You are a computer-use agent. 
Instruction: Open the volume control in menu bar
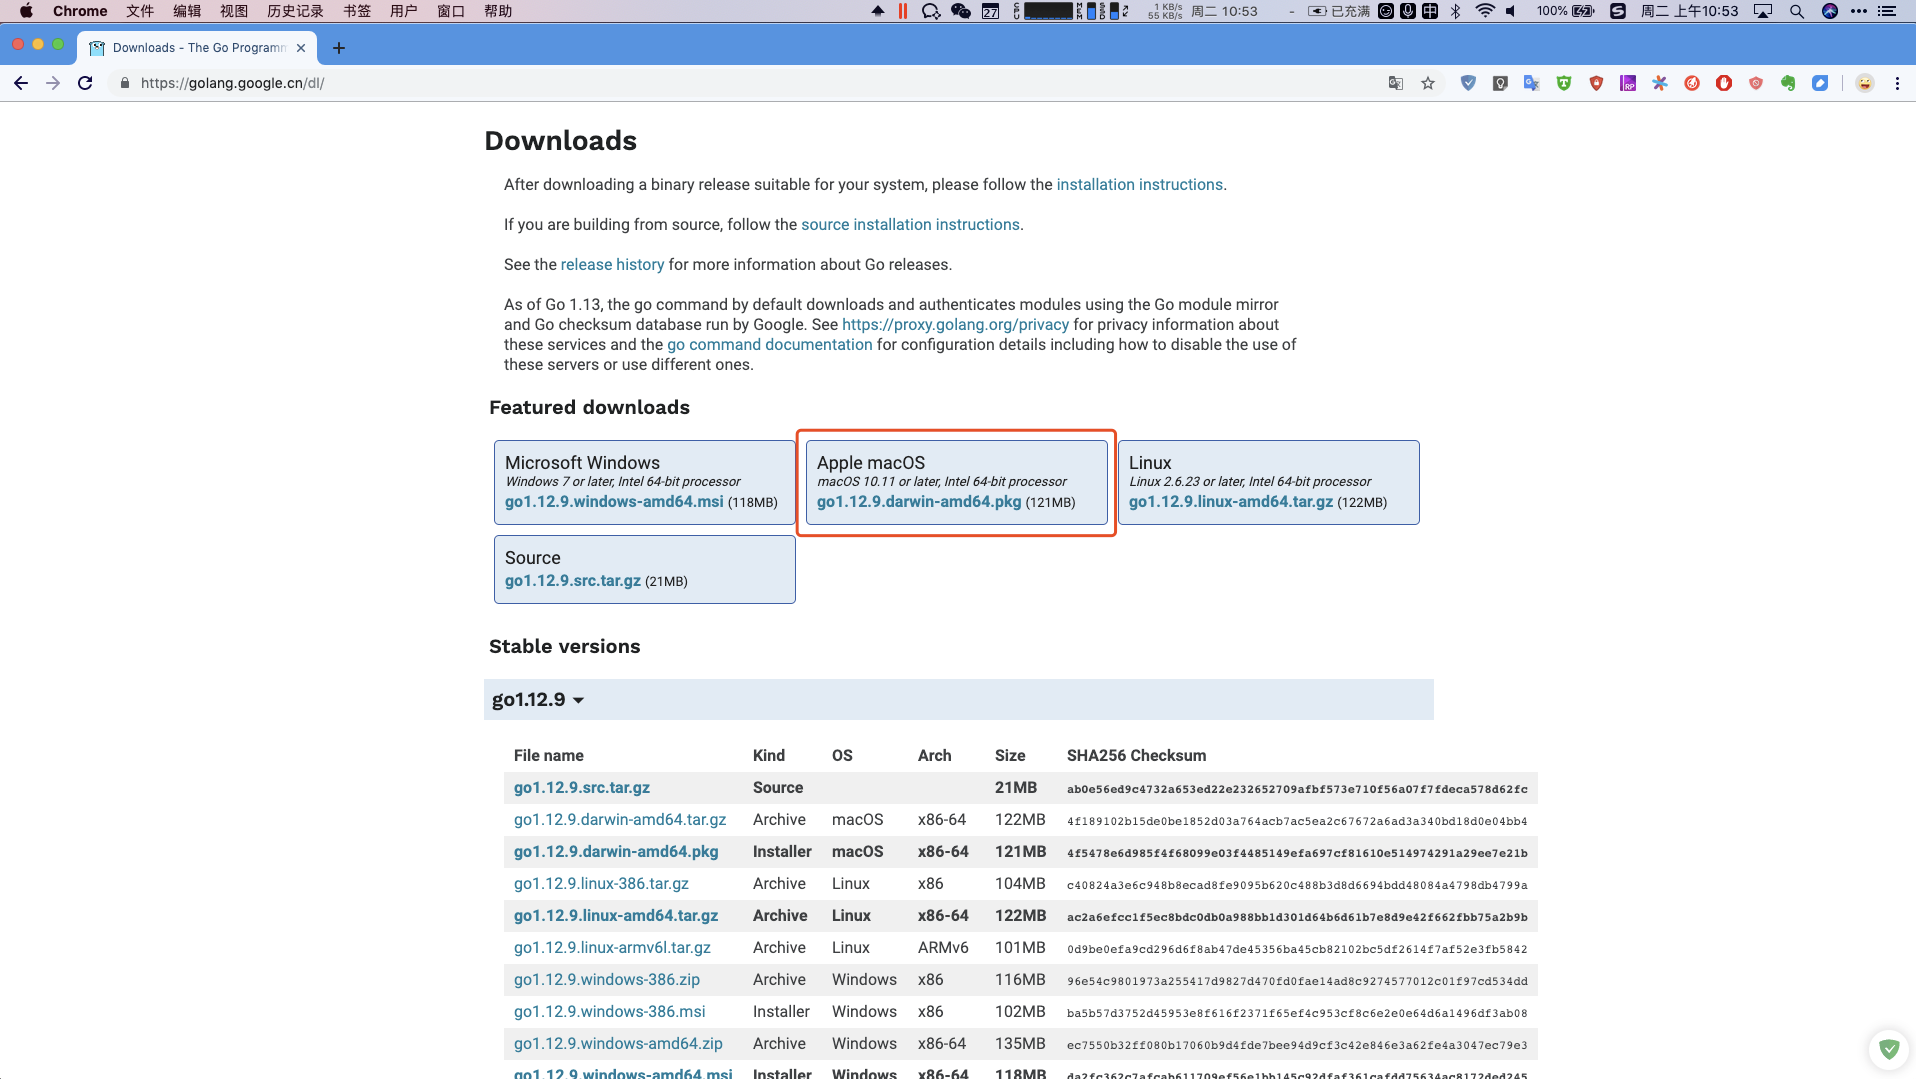coord(1511,11)
